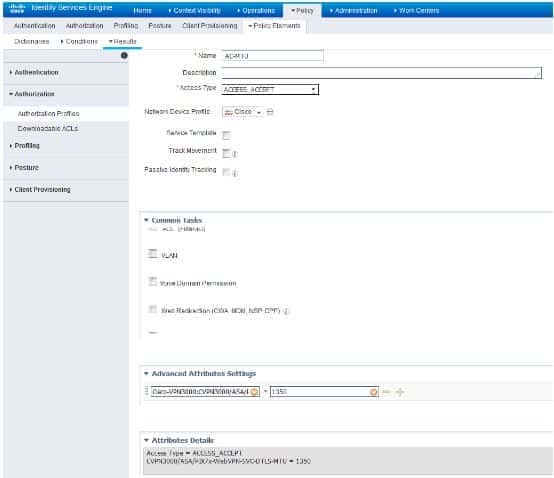Check the Web Redirection option

click(152, 309)
